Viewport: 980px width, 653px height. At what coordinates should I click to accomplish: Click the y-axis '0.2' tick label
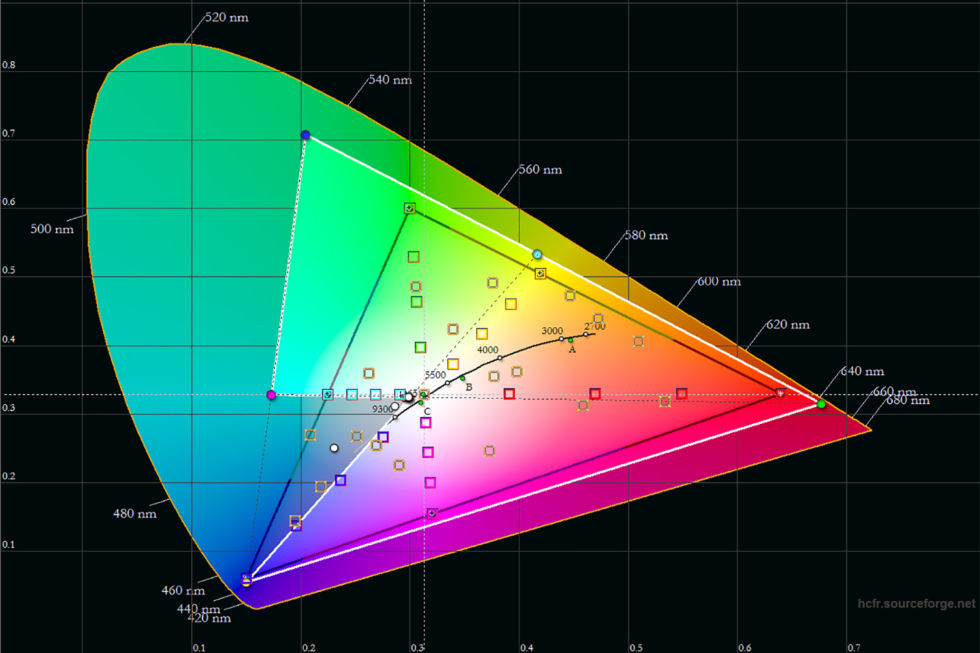click(x=8, y=476)
